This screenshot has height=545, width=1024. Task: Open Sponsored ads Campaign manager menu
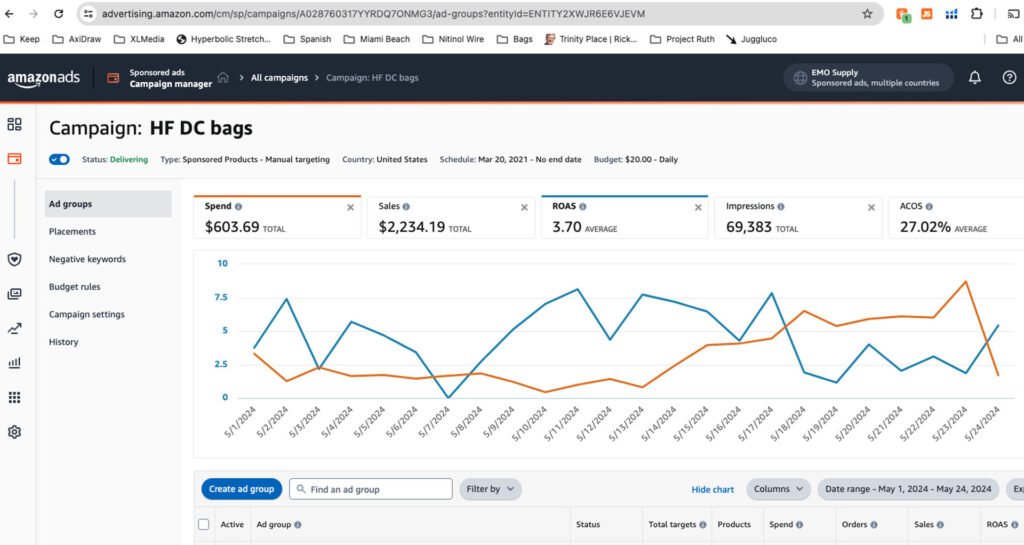pyautogui.click(x=161, y=78)
